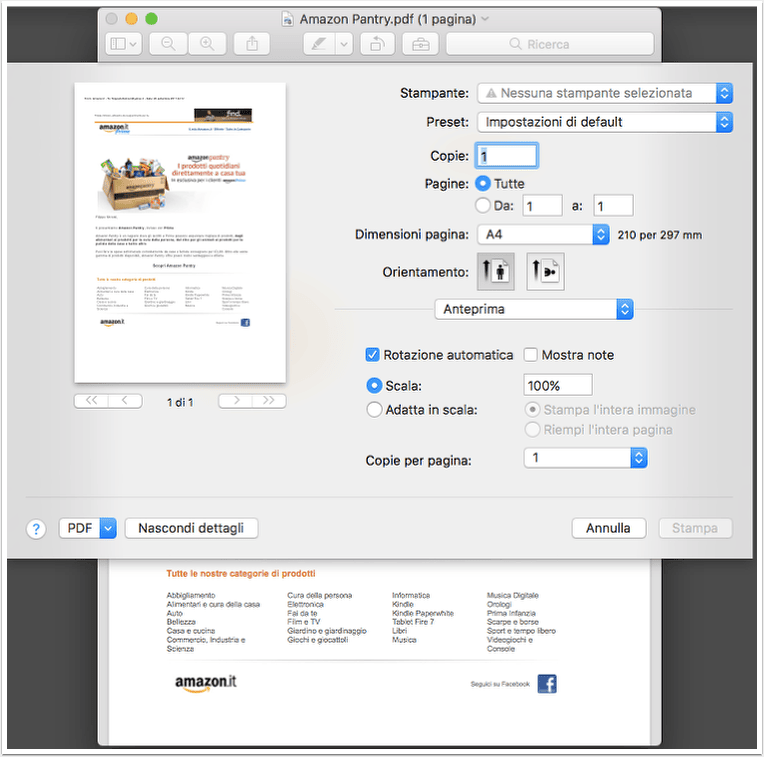764x757 pixels.
Task: Click the Copie number field
Action: pos(507,156)
